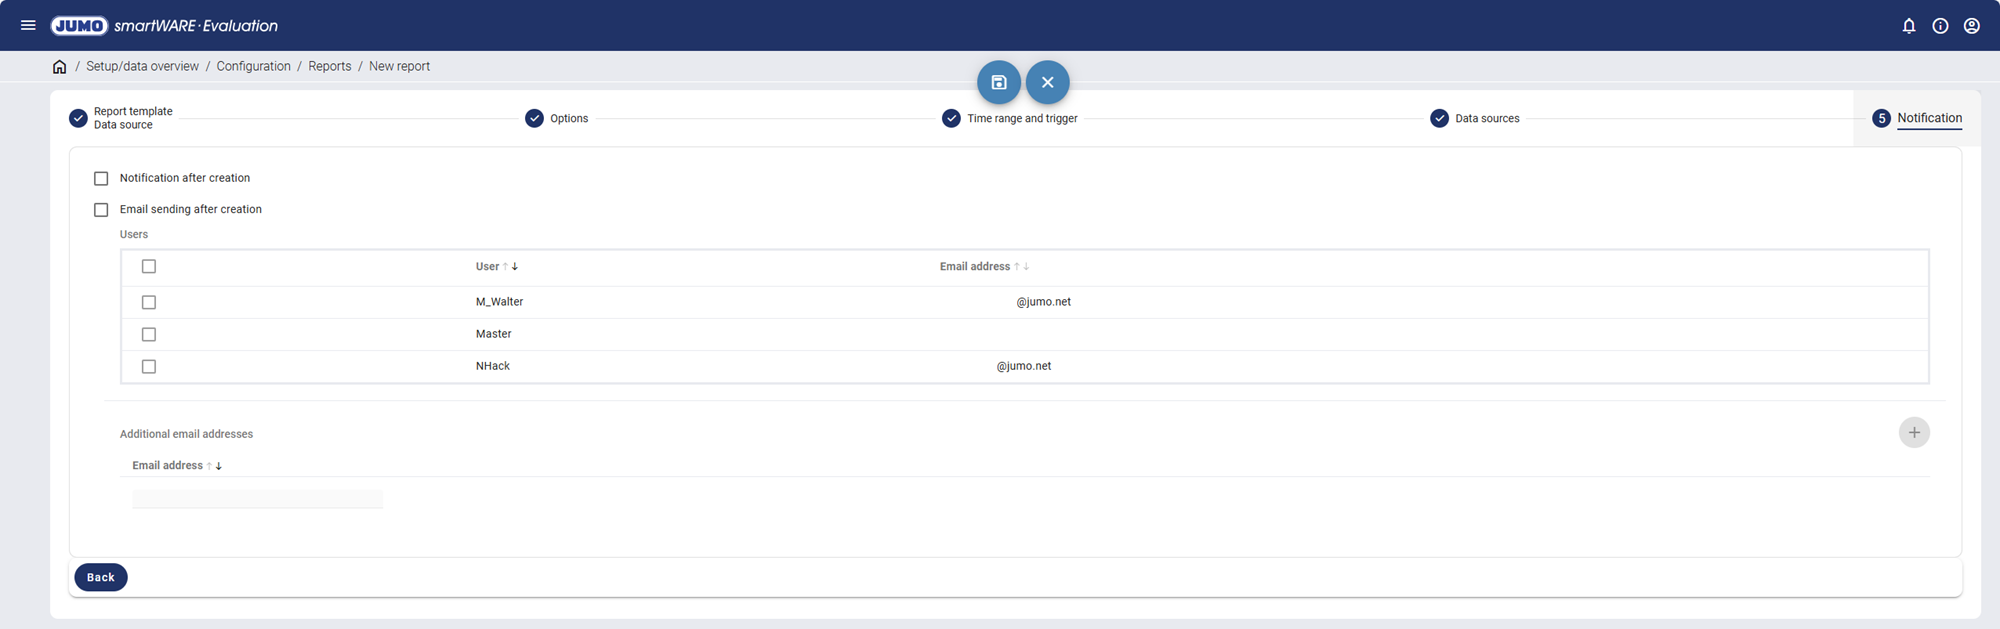2000x629 pixels.
Task: Enable Notification after creation checkbox
Action: 101,179
